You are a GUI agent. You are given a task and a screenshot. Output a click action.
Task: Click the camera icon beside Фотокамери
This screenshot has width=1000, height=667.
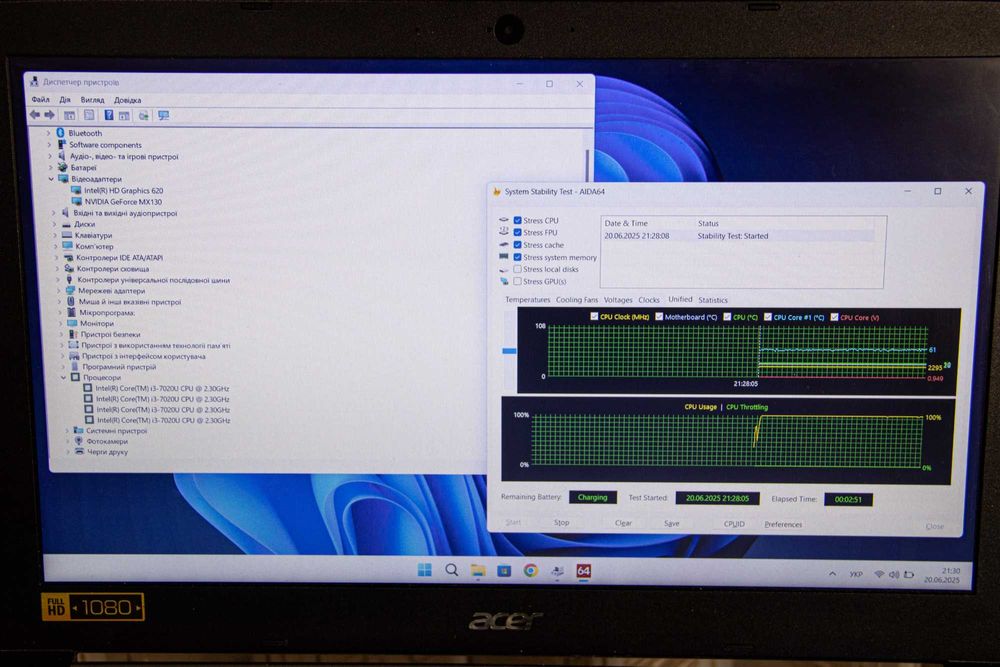tap(79, 441)
